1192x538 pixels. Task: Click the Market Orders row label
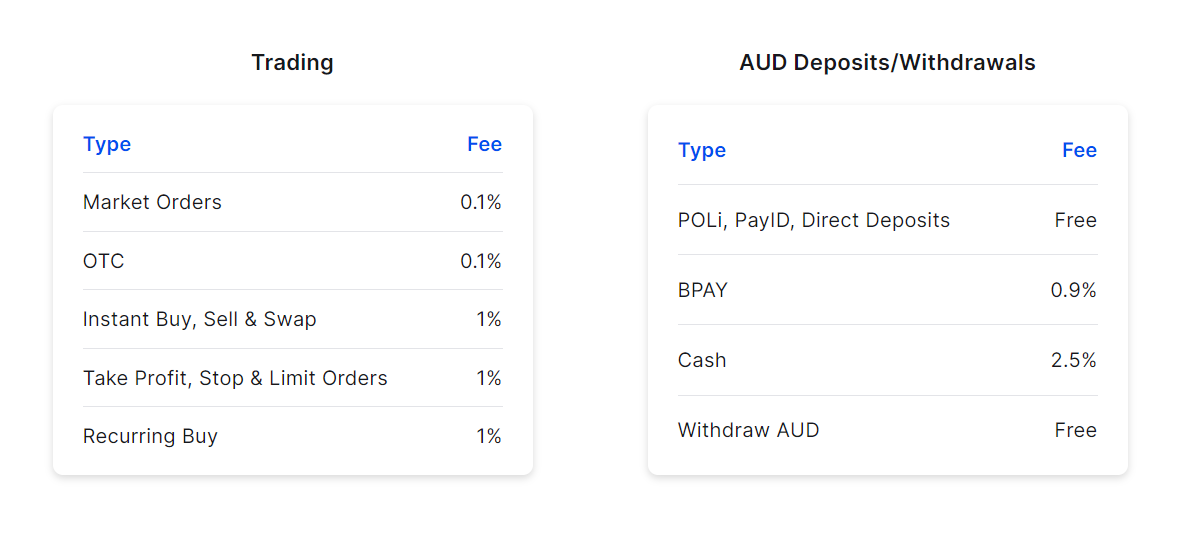152,202
